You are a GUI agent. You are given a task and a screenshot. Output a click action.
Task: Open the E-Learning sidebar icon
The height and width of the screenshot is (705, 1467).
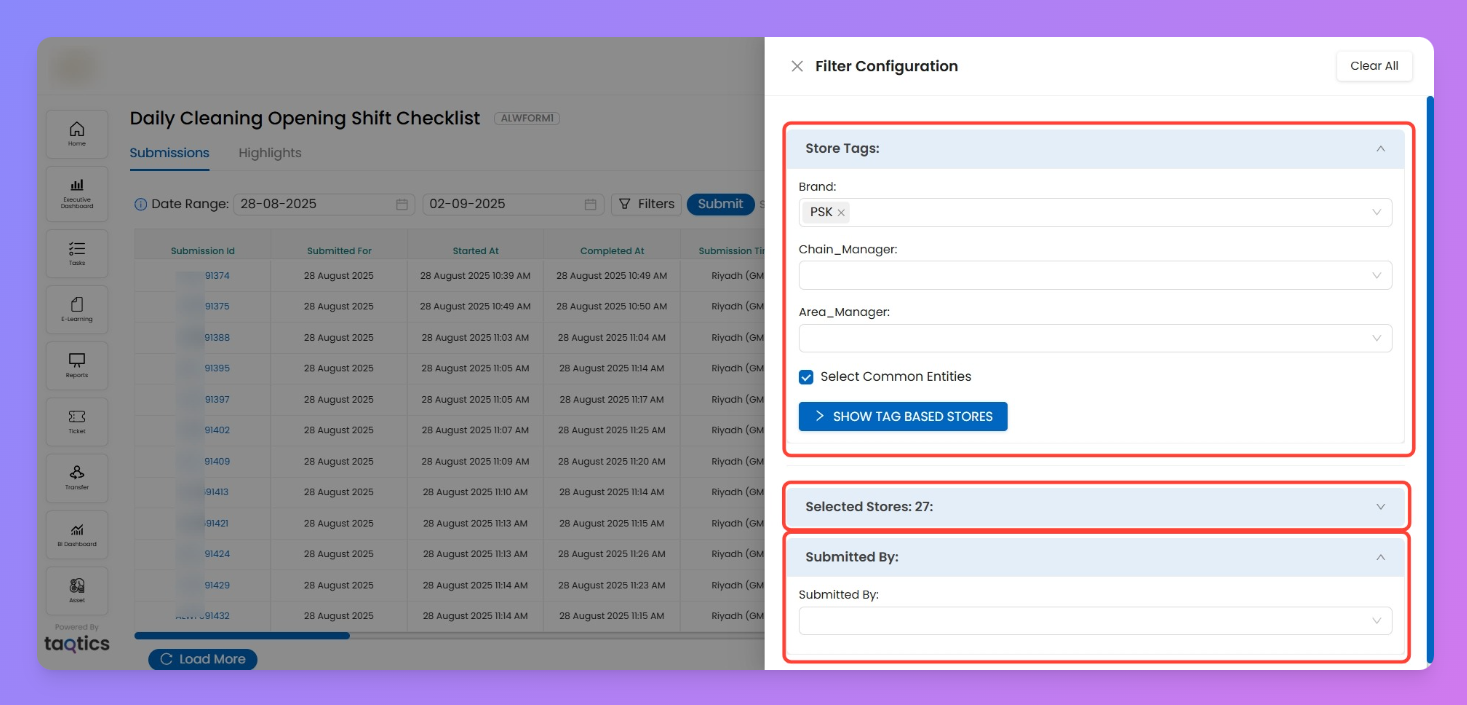tap(77, 308)
